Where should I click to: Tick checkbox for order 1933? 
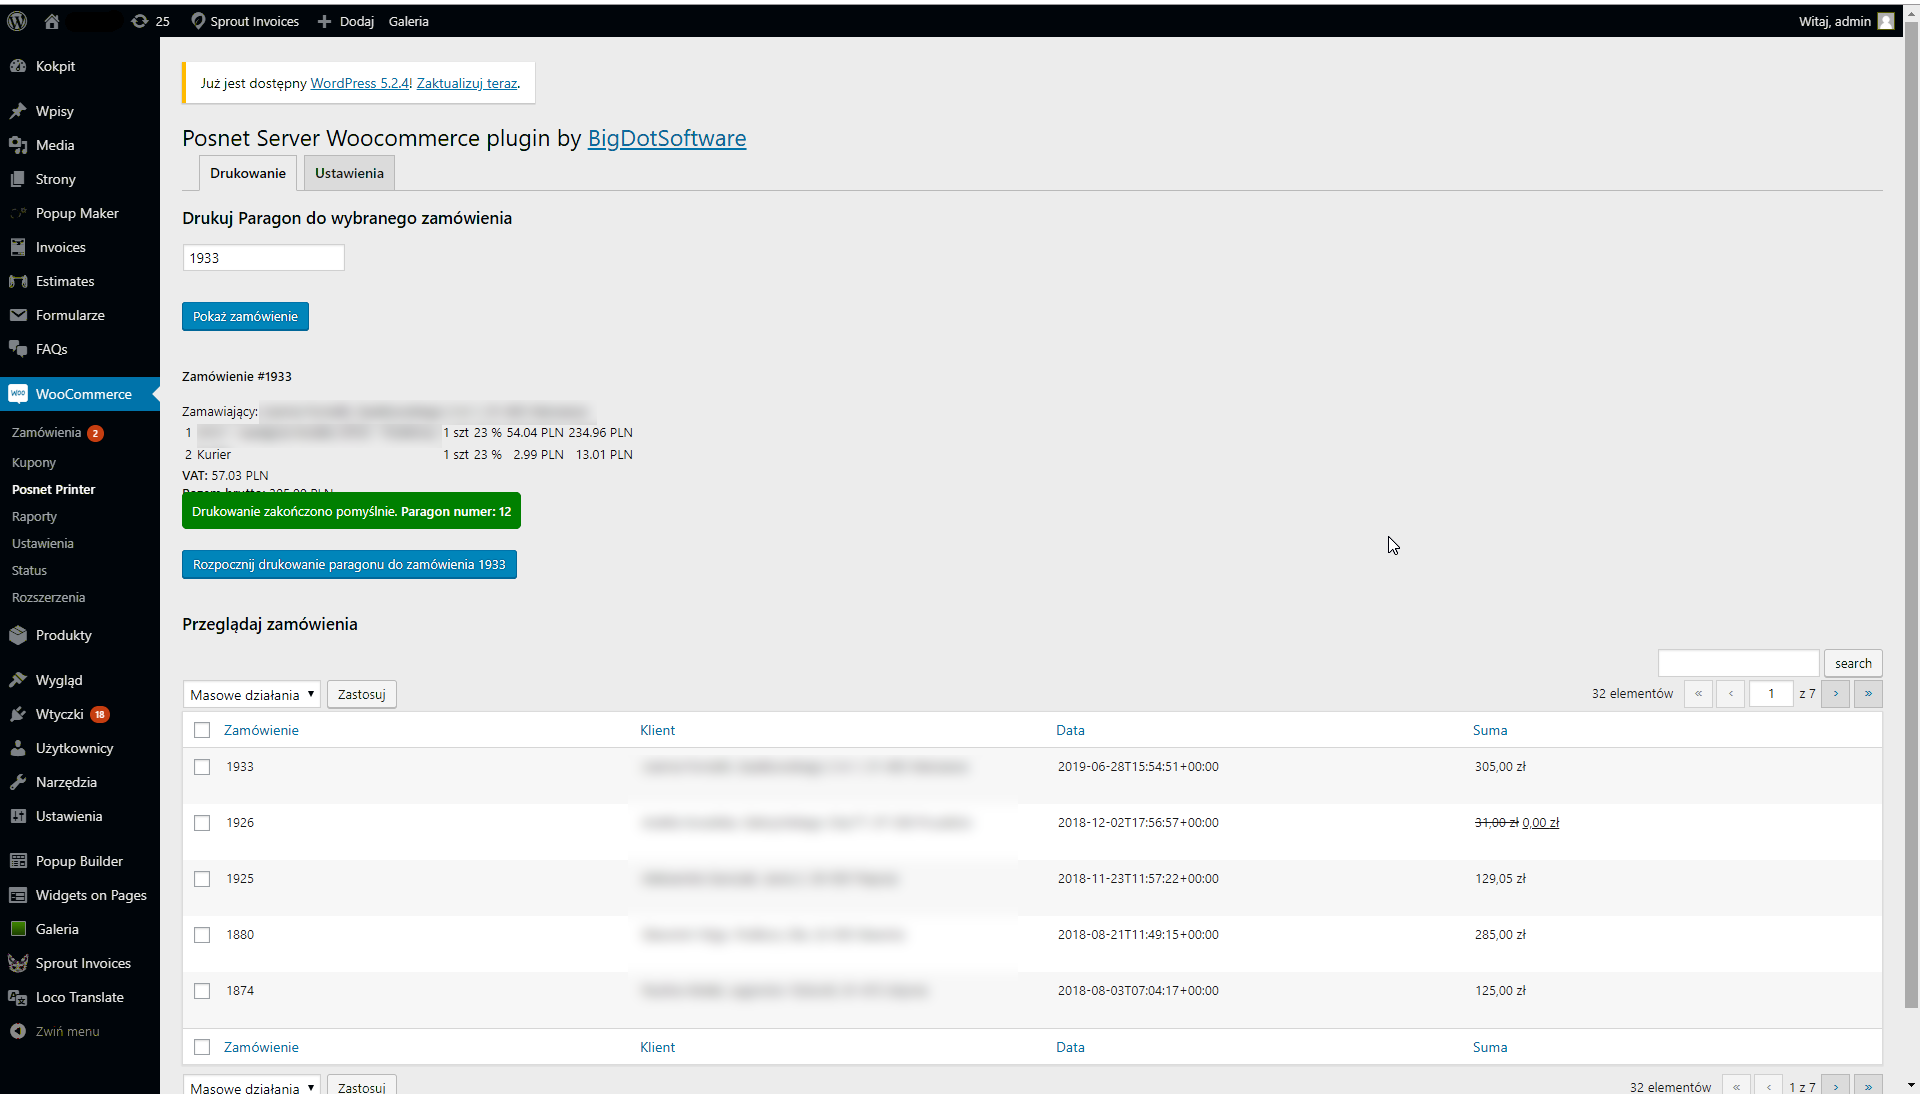click(202, 767)
